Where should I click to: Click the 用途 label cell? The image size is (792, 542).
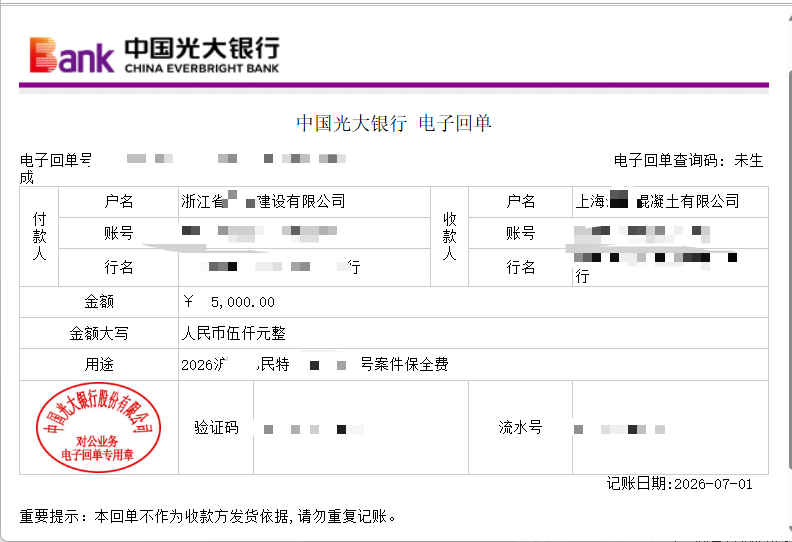99,365
